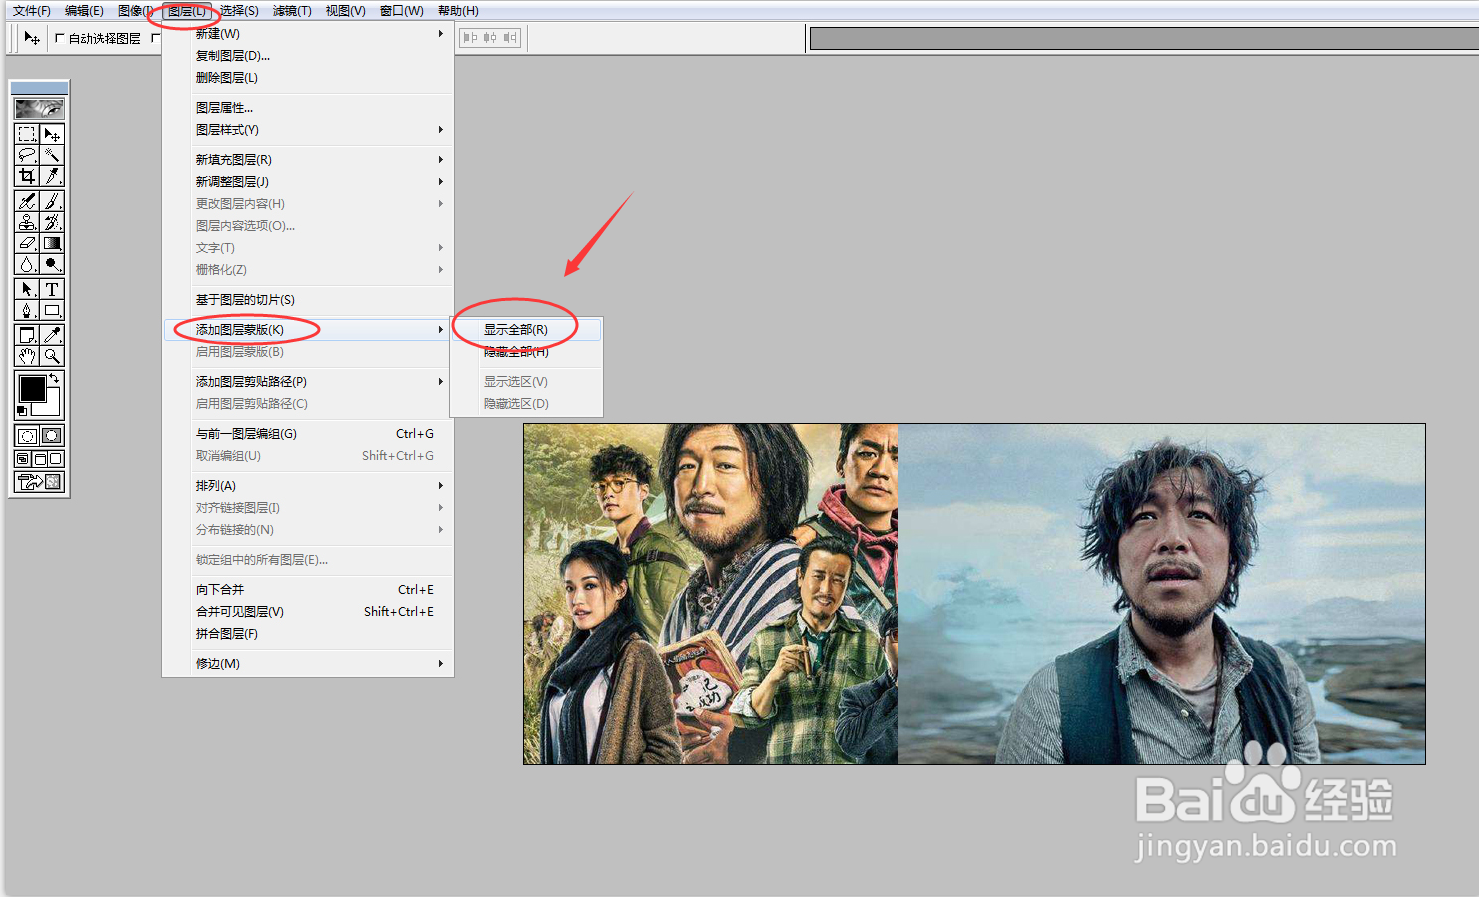The image size is (1479, 897).
Task: Select the Airbrush tool
Action: (27, 201)
